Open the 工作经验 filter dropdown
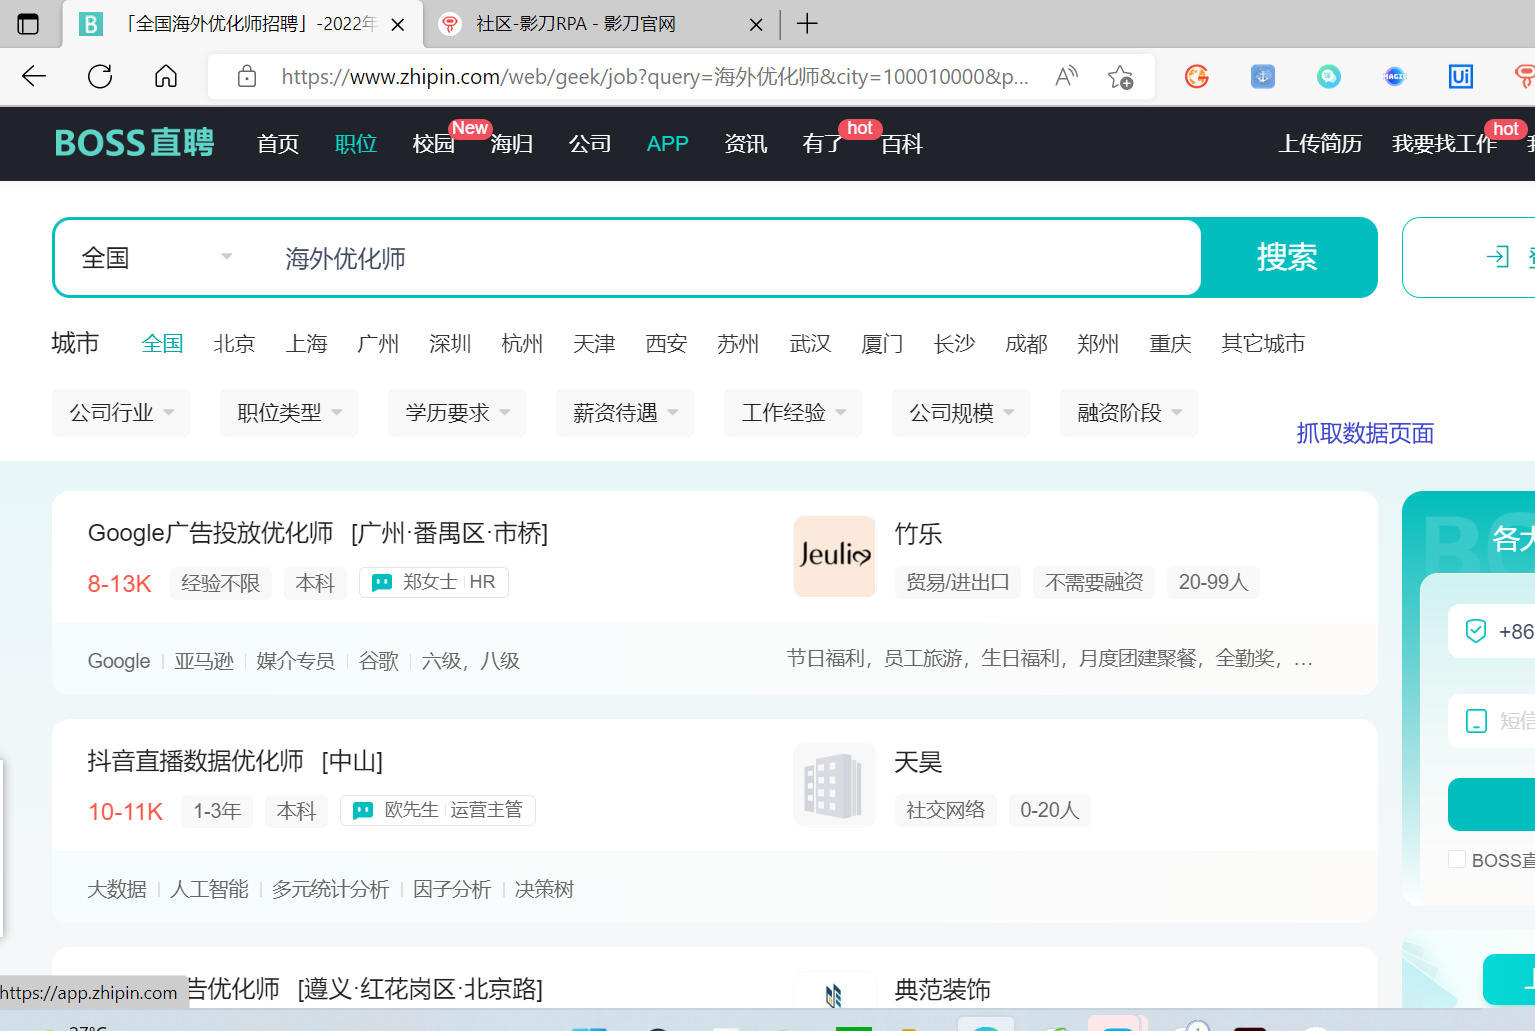The height and width of the screenshot is (1031, 1535). (x=793, y=413)
